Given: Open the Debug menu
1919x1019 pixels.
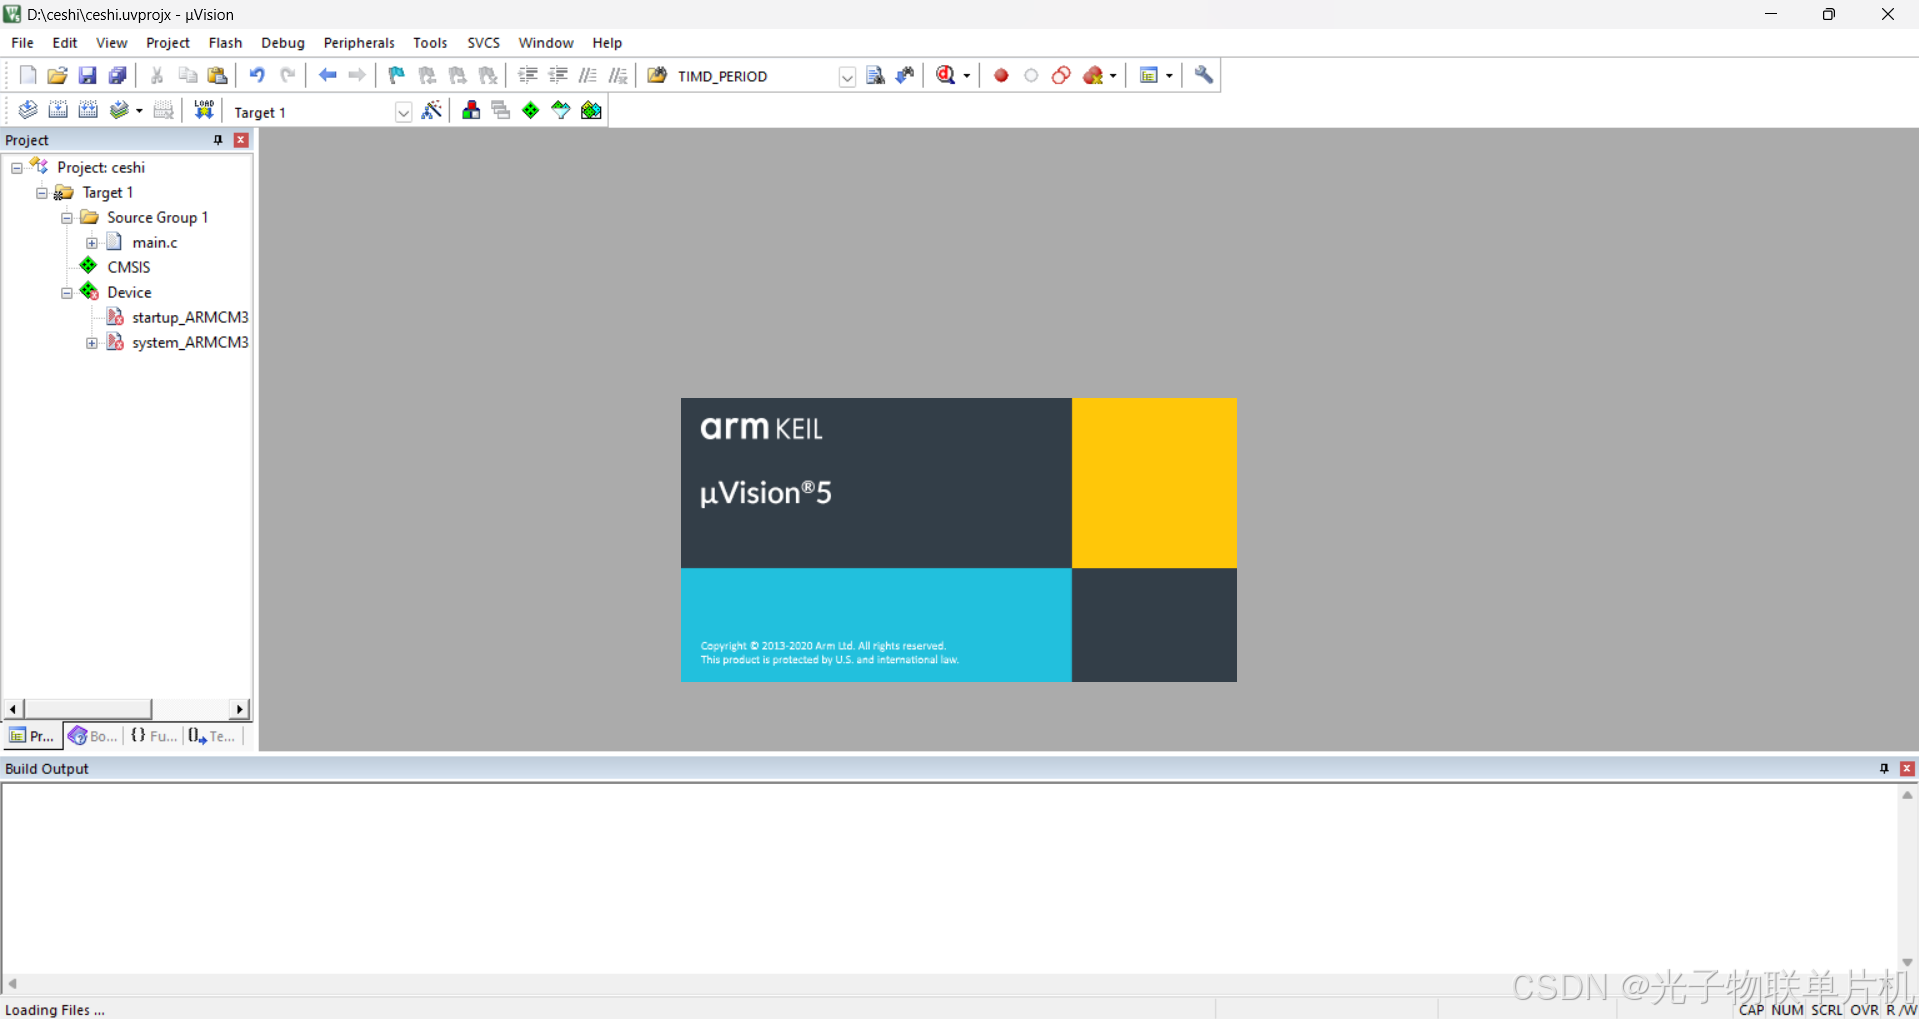Looking at the screenshot, I should pos(283,43).
